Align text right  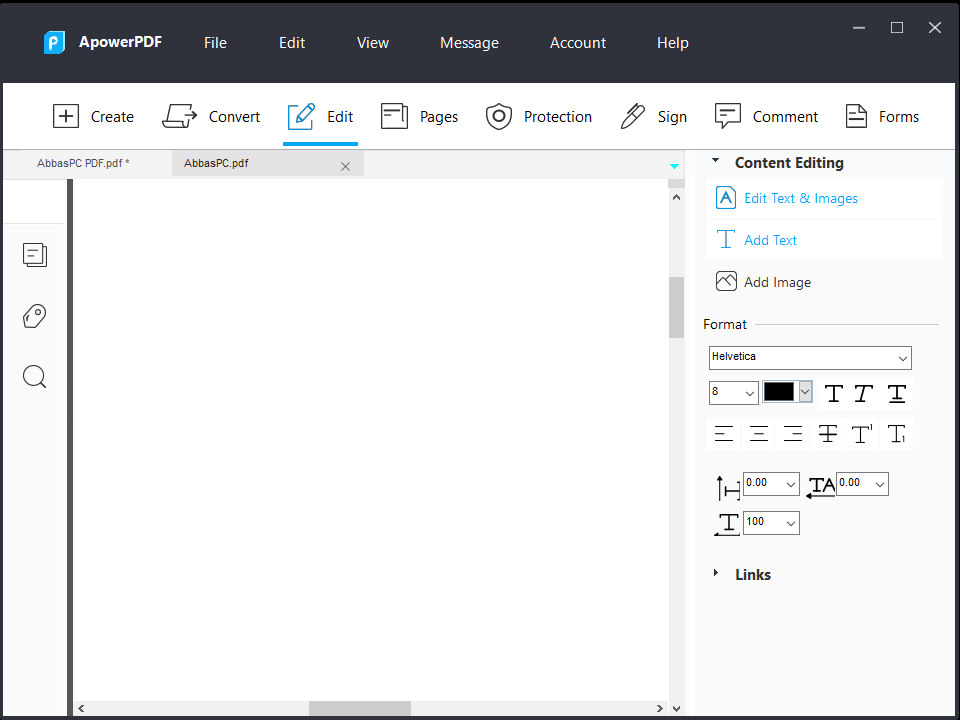793,434
